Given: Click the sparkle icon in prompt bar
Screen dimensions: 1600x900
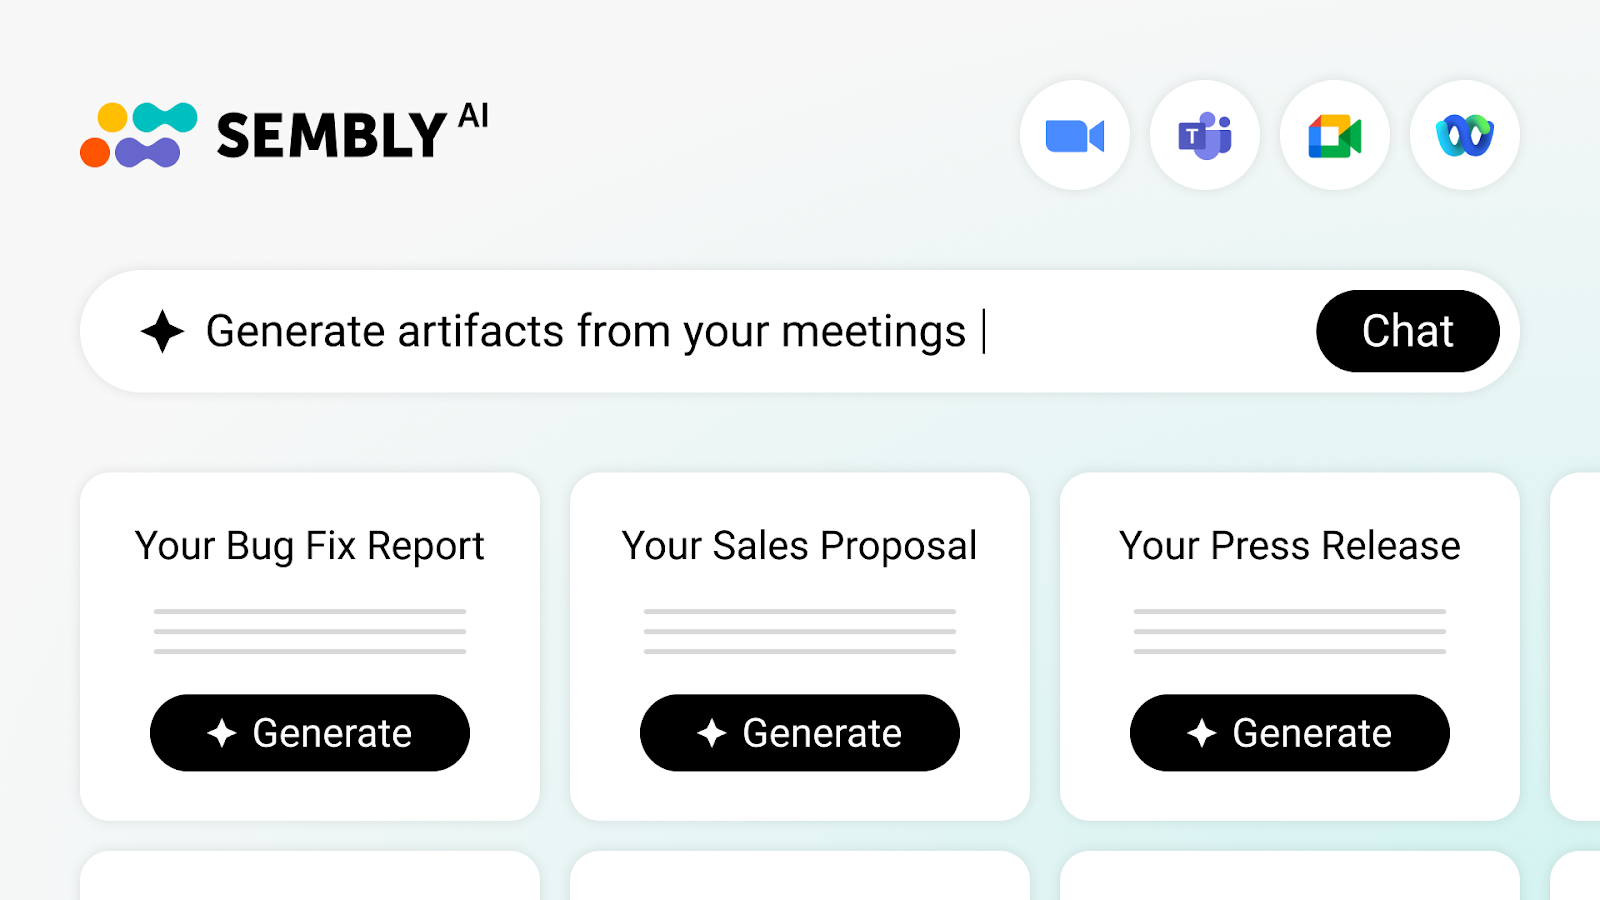Looking at the screenshot, I should [162, 331].
